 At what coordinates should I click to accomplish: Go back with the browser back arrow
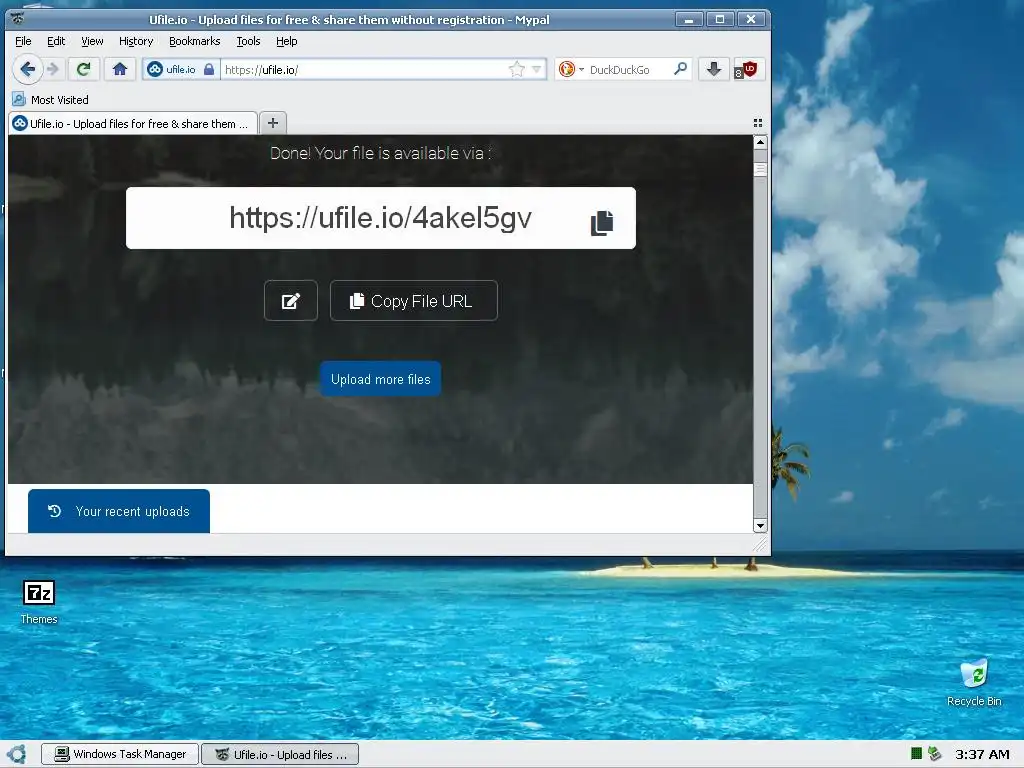(27, 69)
